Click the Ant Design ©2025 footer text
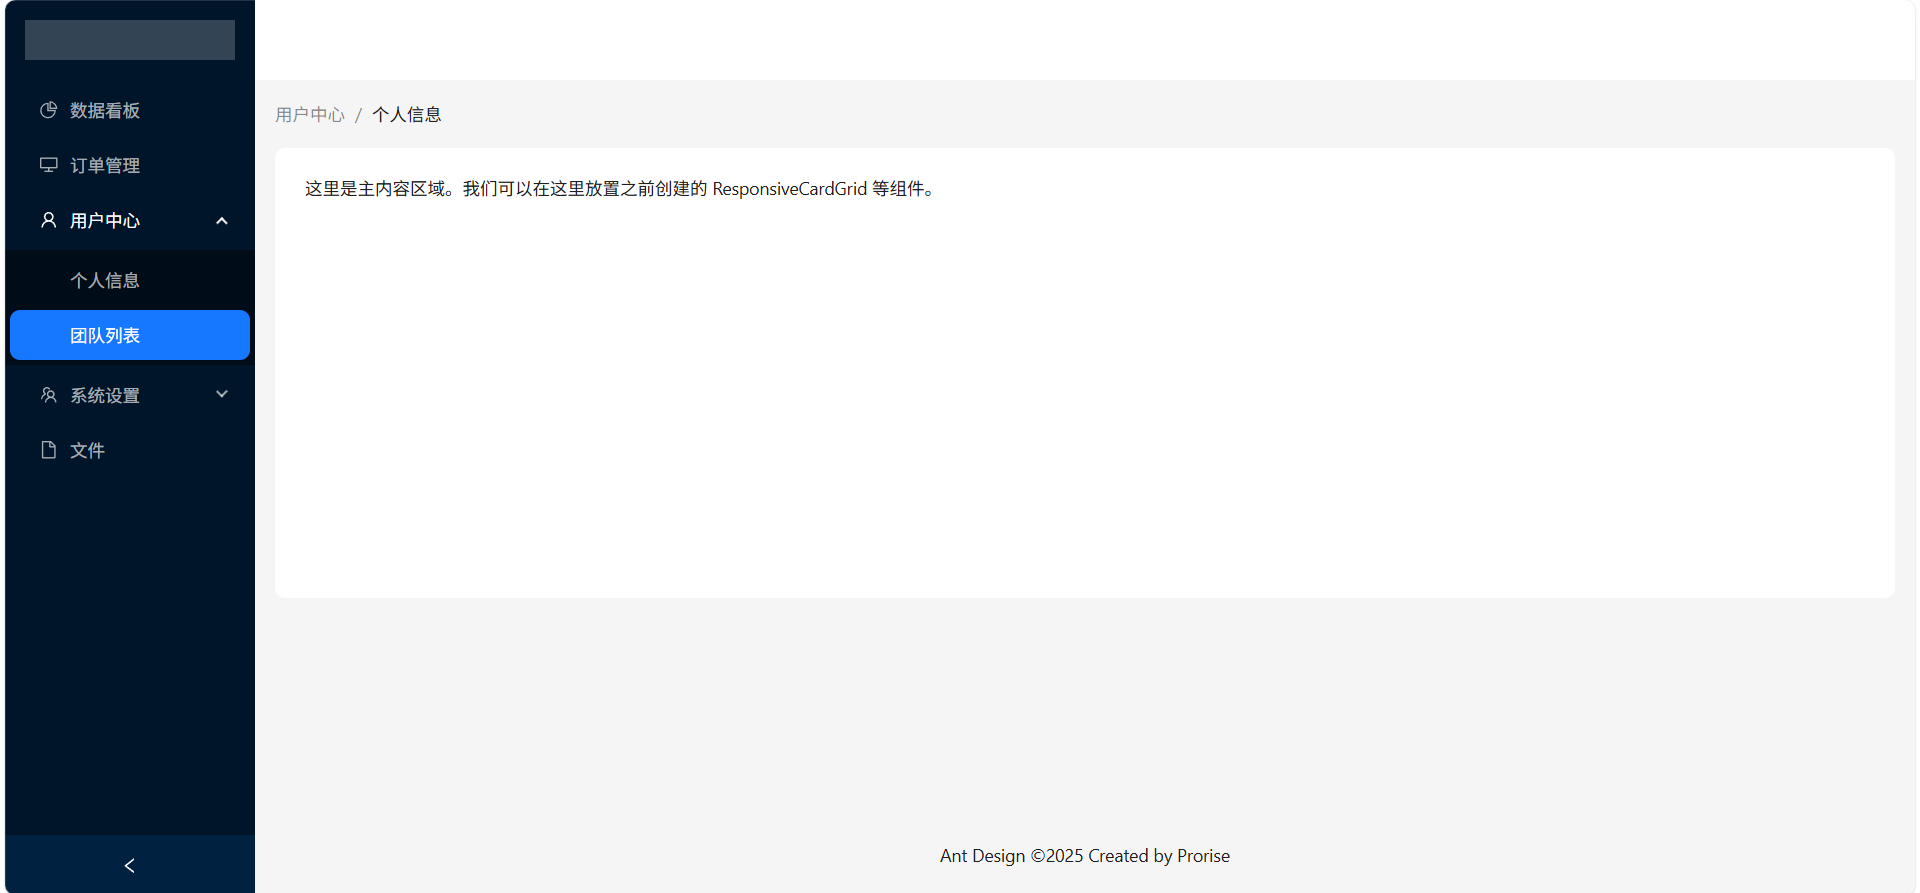This screenshot has width=1920, height=893. (x=1084, y=856)
